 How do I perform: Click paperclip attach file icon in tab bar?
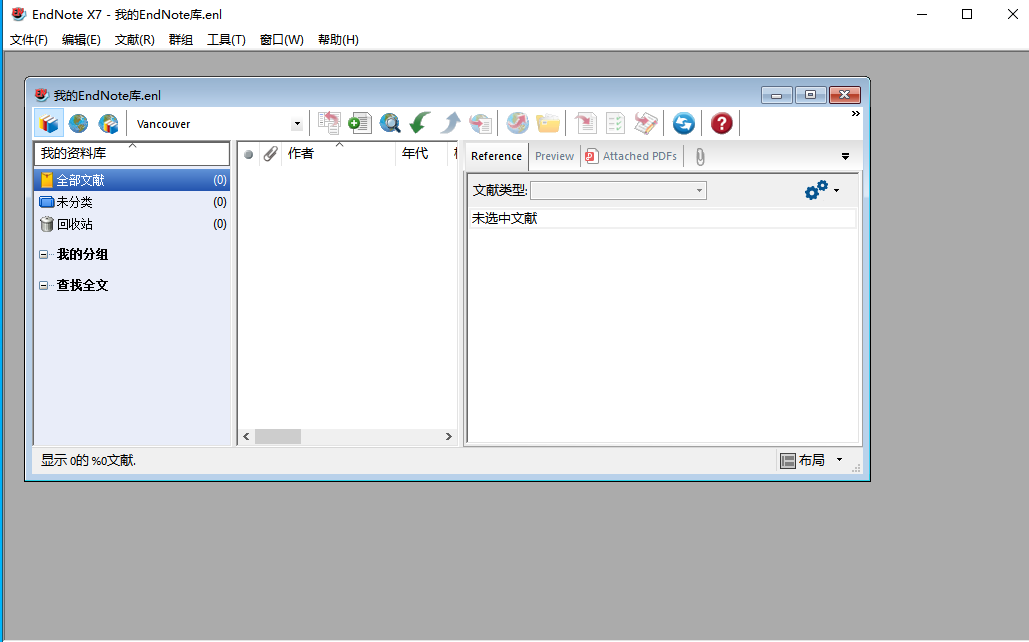700,157
